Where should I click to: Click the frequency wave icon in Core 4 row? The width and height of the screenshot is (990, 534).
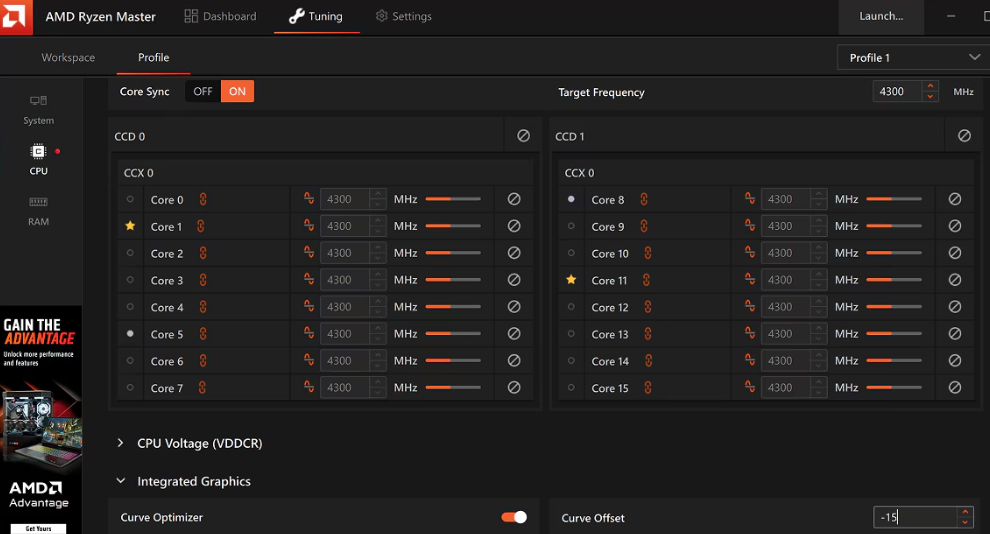[309, 306]
